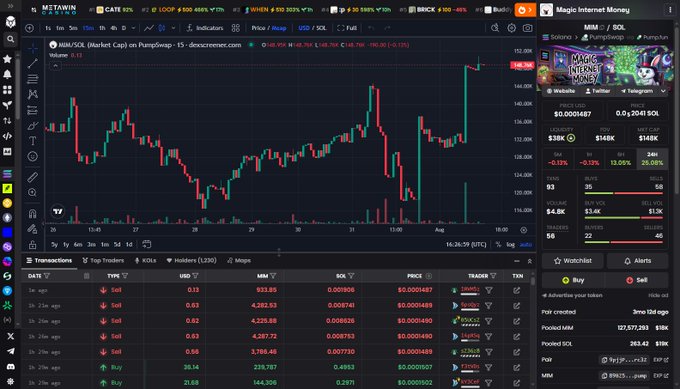Toggle auto scale on the chart

526,245
